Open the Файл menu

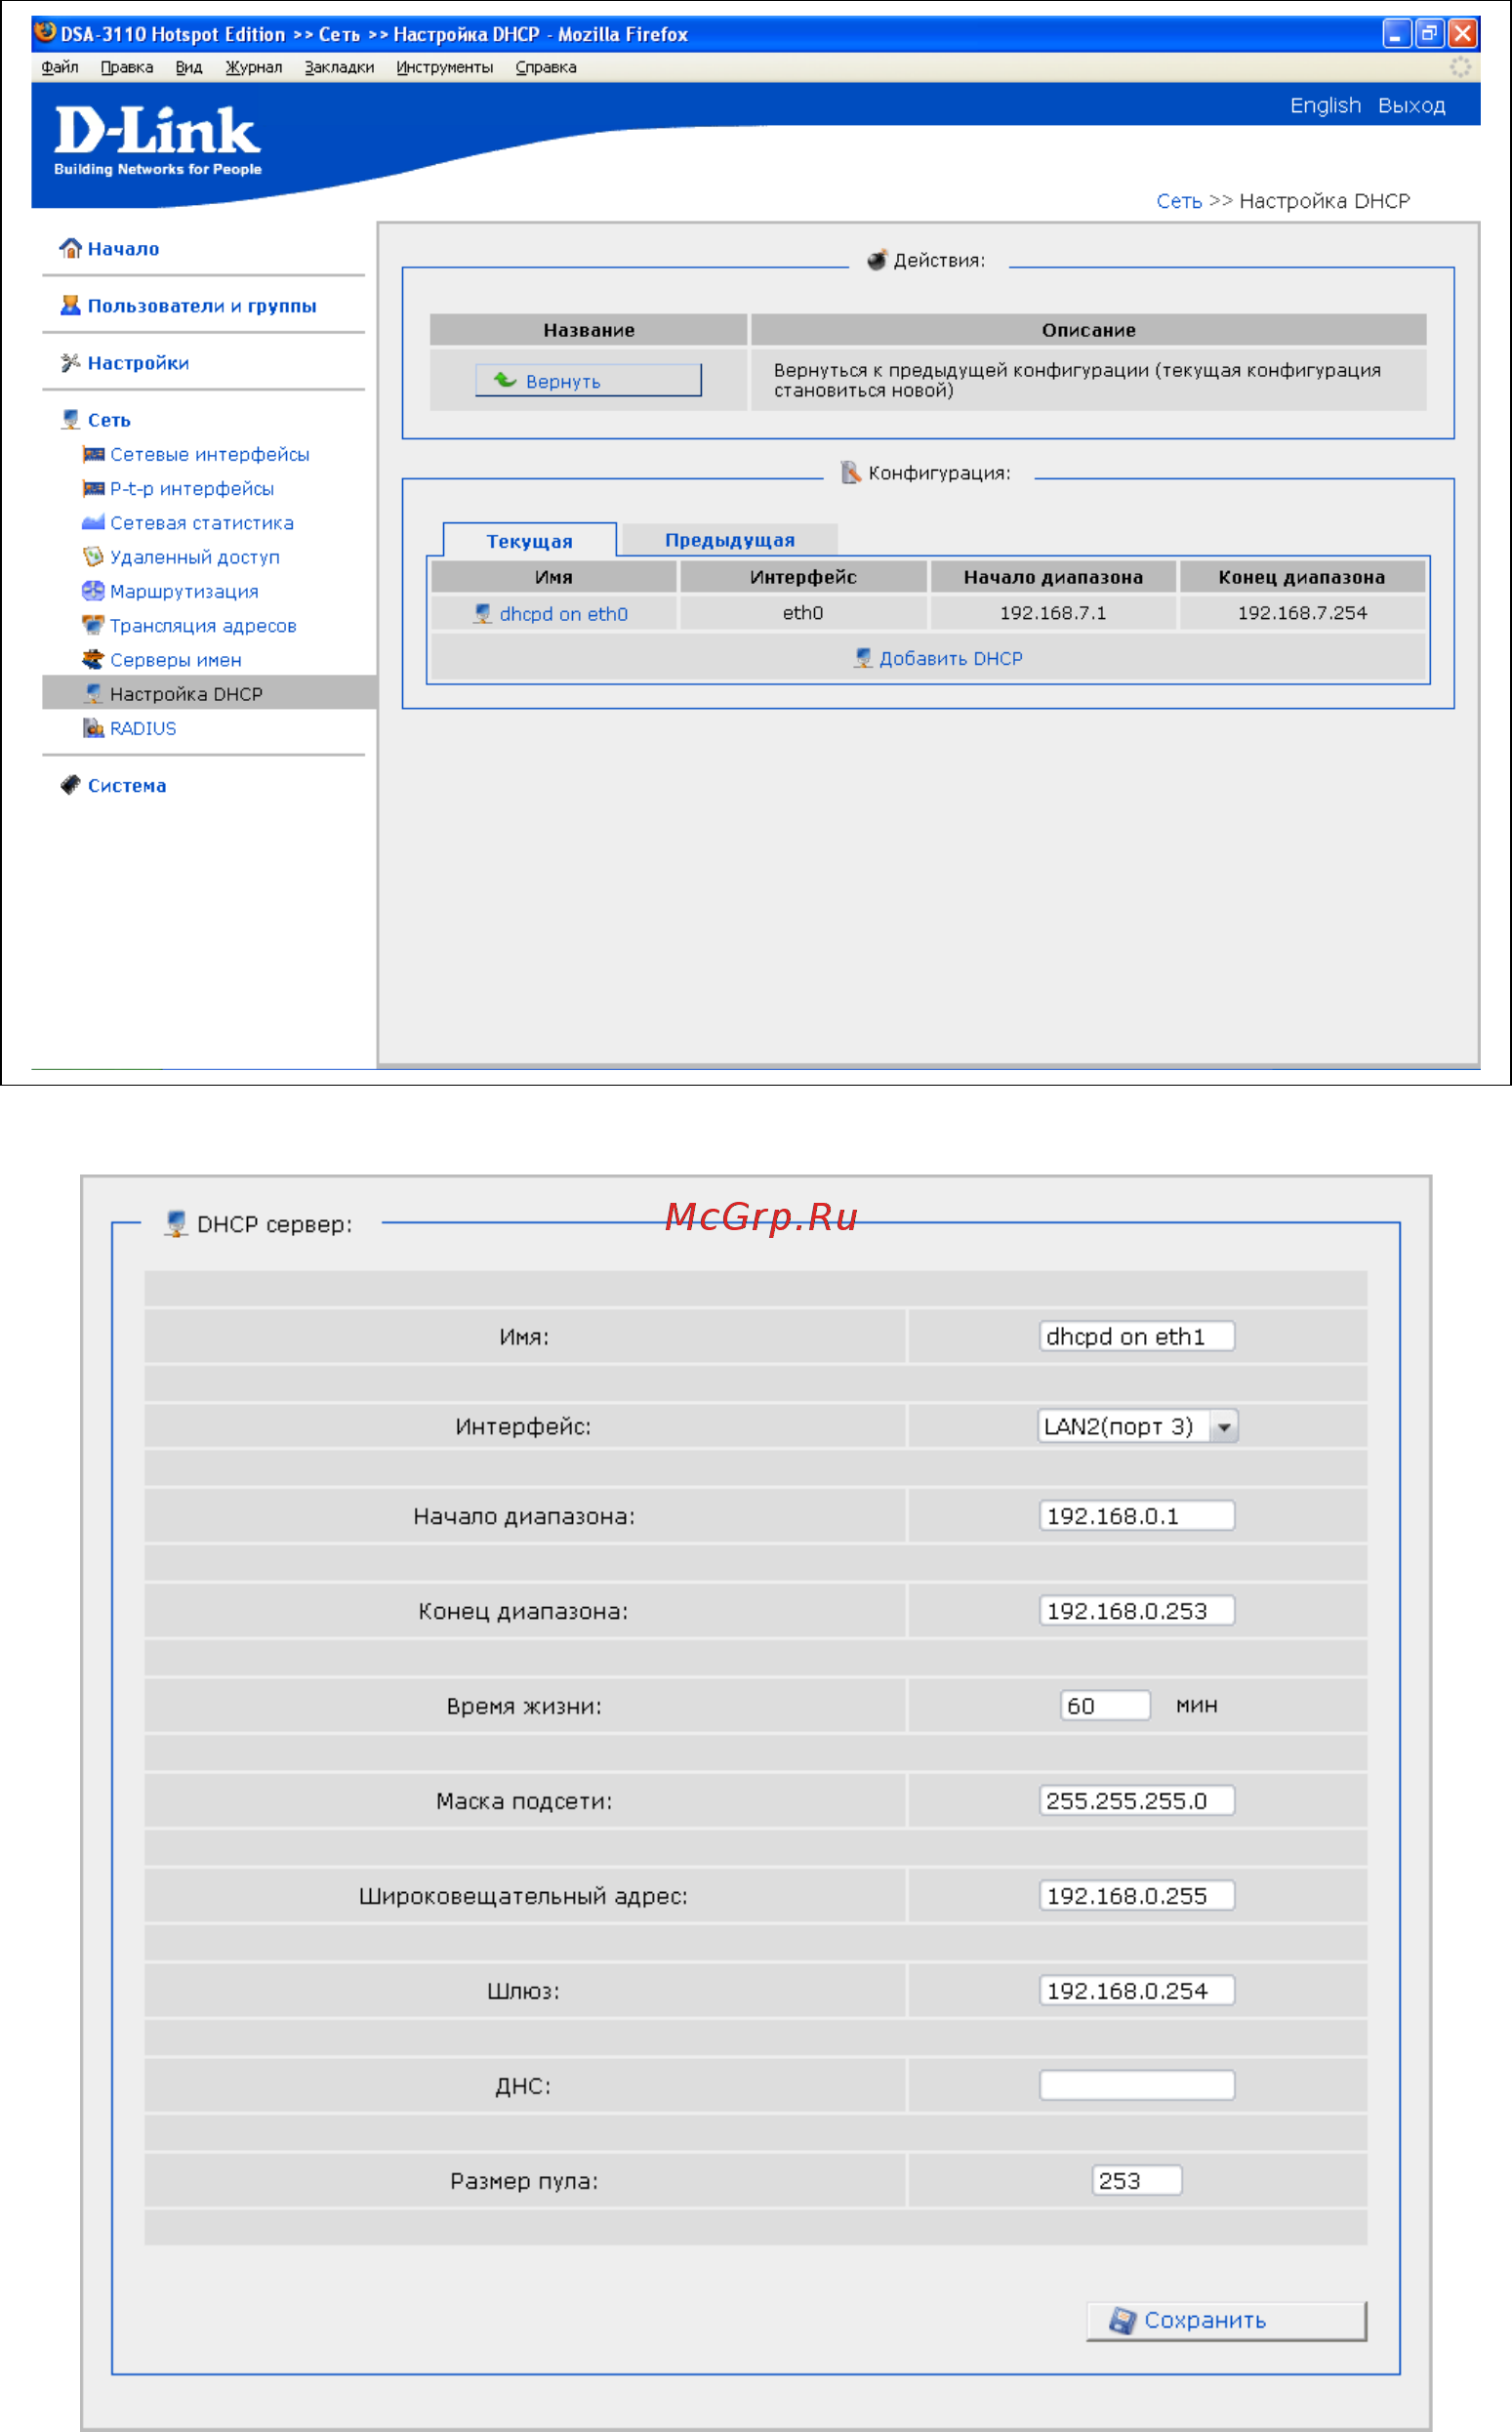coord(60,67)
